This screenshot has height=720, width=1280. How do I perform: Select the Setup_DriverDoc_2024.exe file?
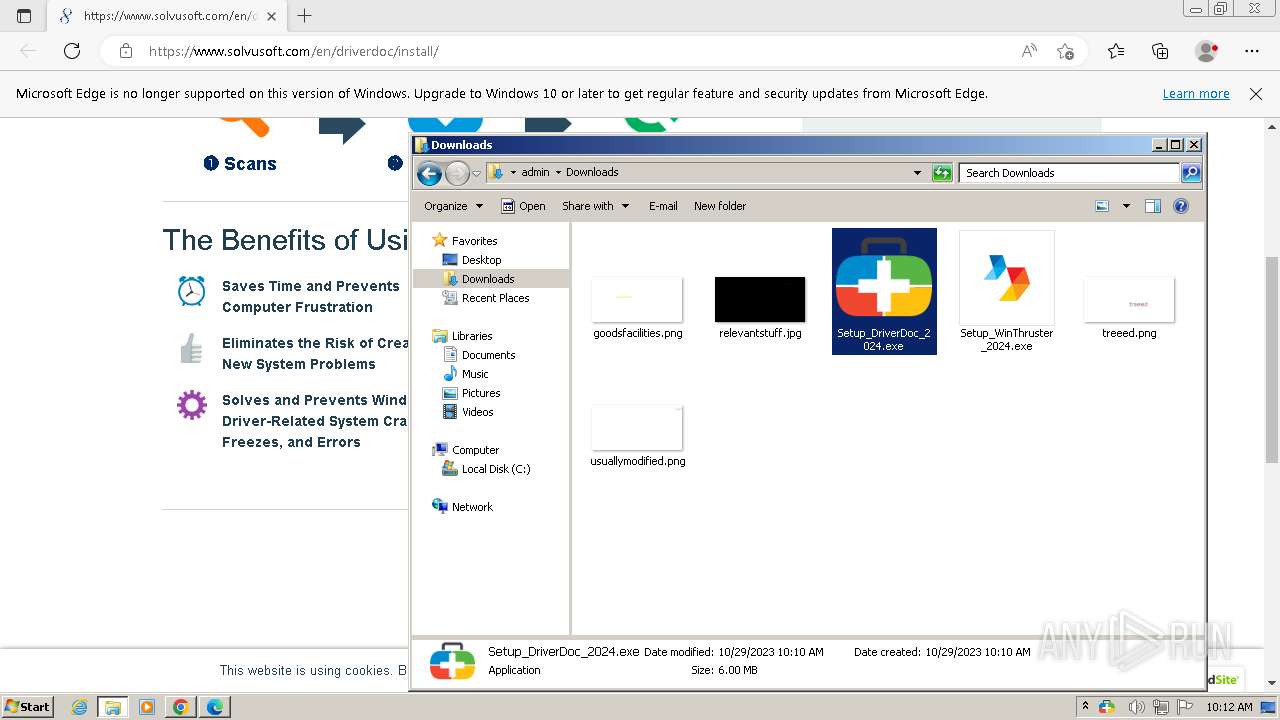pyautogui.click(x=884, y=291)
